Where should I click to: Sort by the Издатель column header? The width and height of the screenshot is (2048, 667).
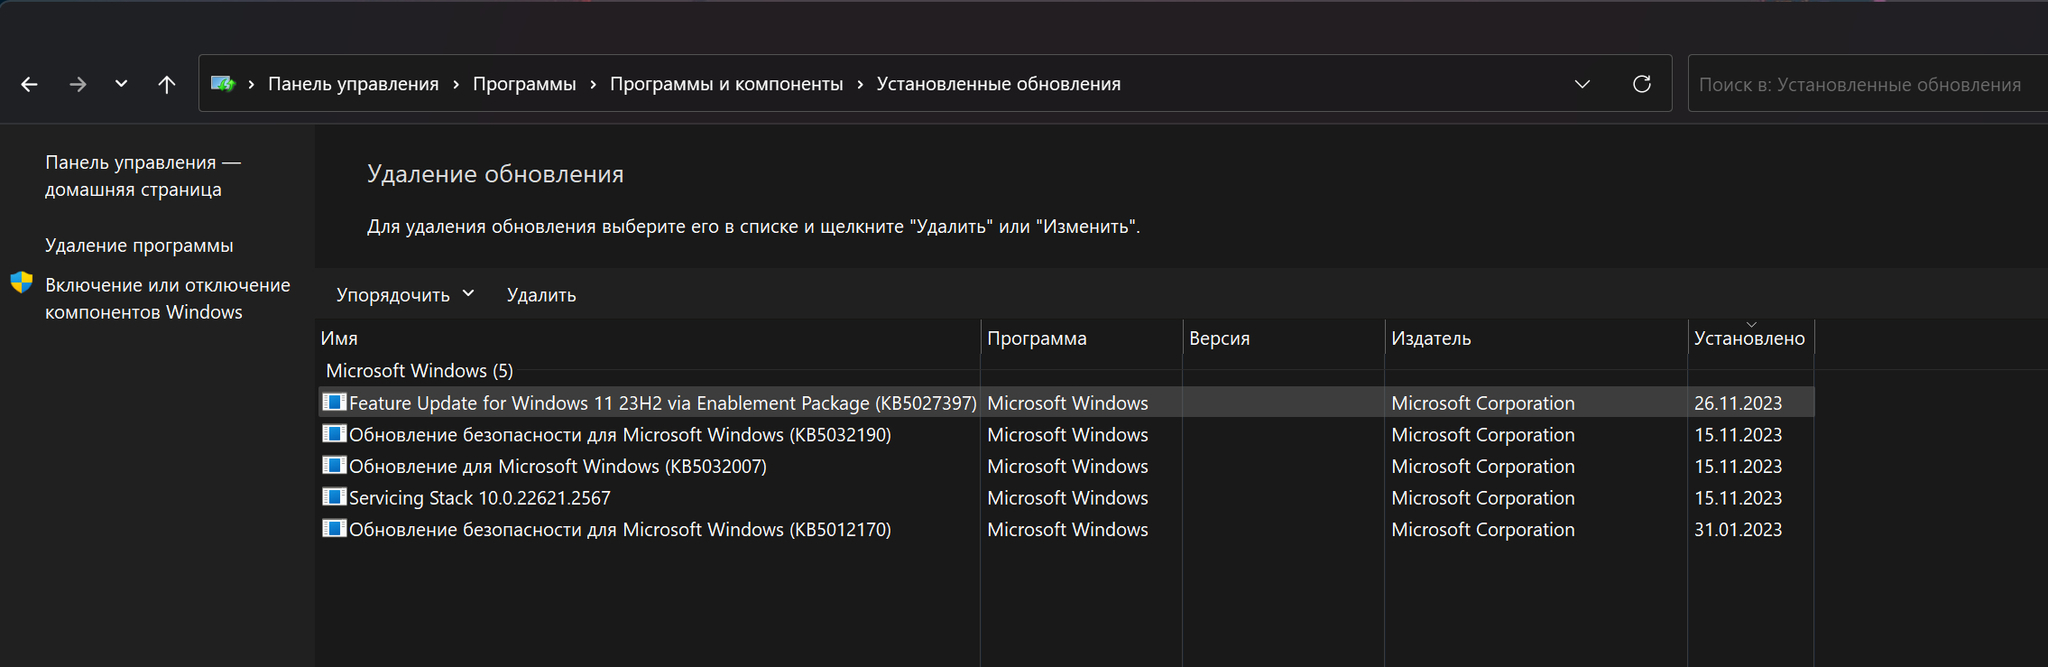click(1536, 338)
